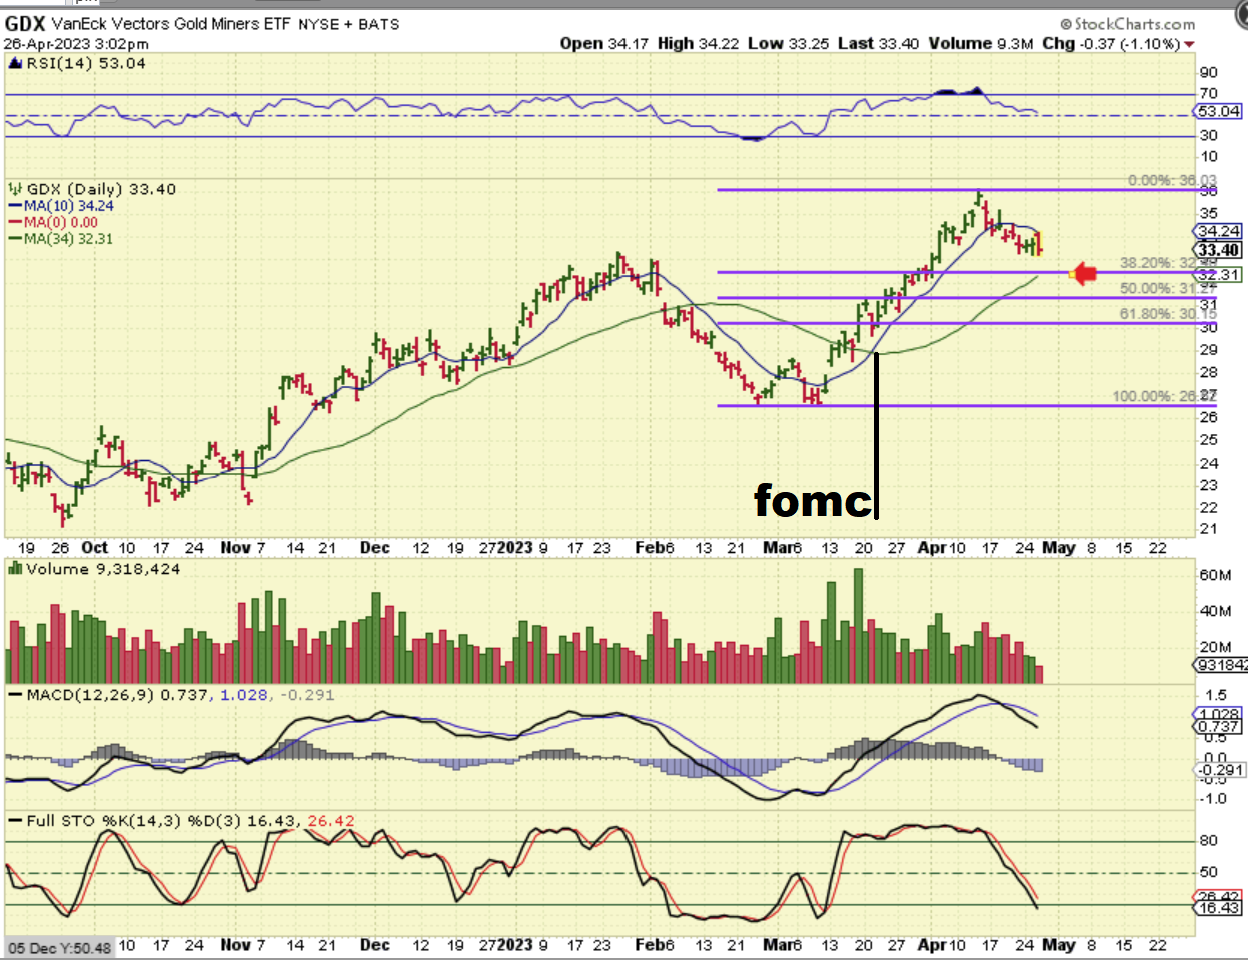The image size is (1248, 960).
Task: Click the green MA(34) legend line marker
Action: (x=16, y=239)
